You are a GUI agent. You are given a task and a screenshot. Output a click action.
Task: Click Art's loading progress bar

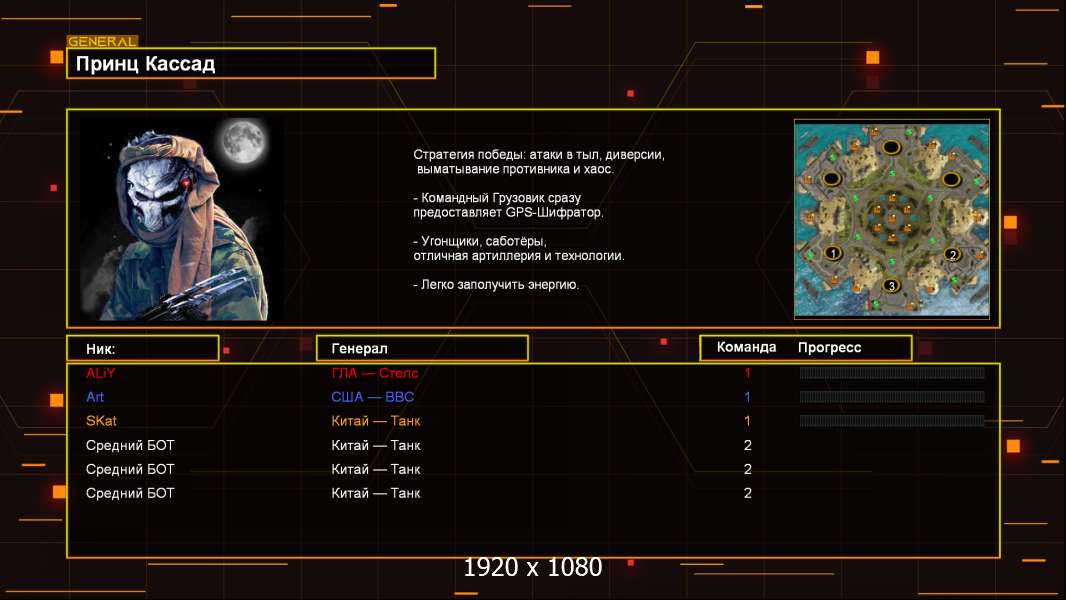click(892, 396)
